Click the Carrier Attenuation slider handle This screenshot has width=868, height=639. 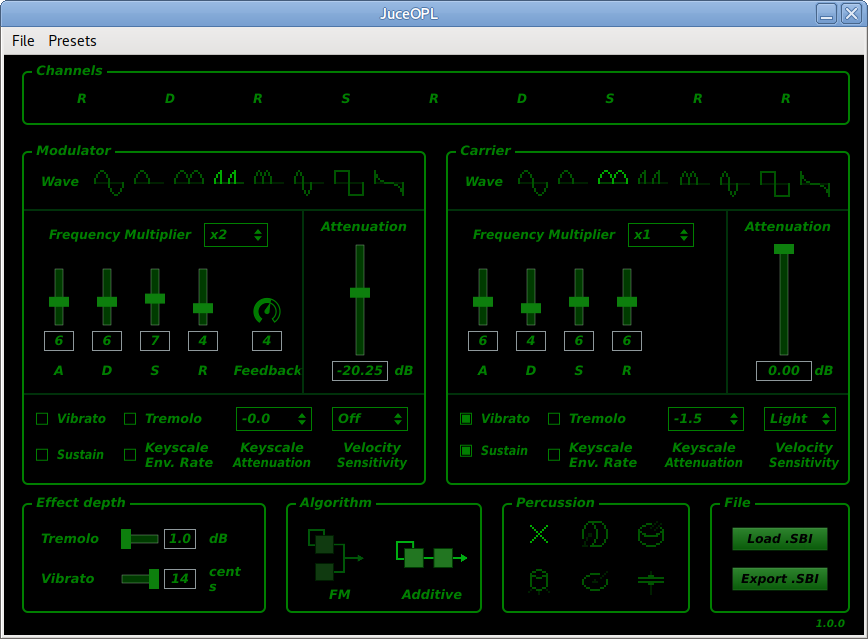click(x=784, y=249)
